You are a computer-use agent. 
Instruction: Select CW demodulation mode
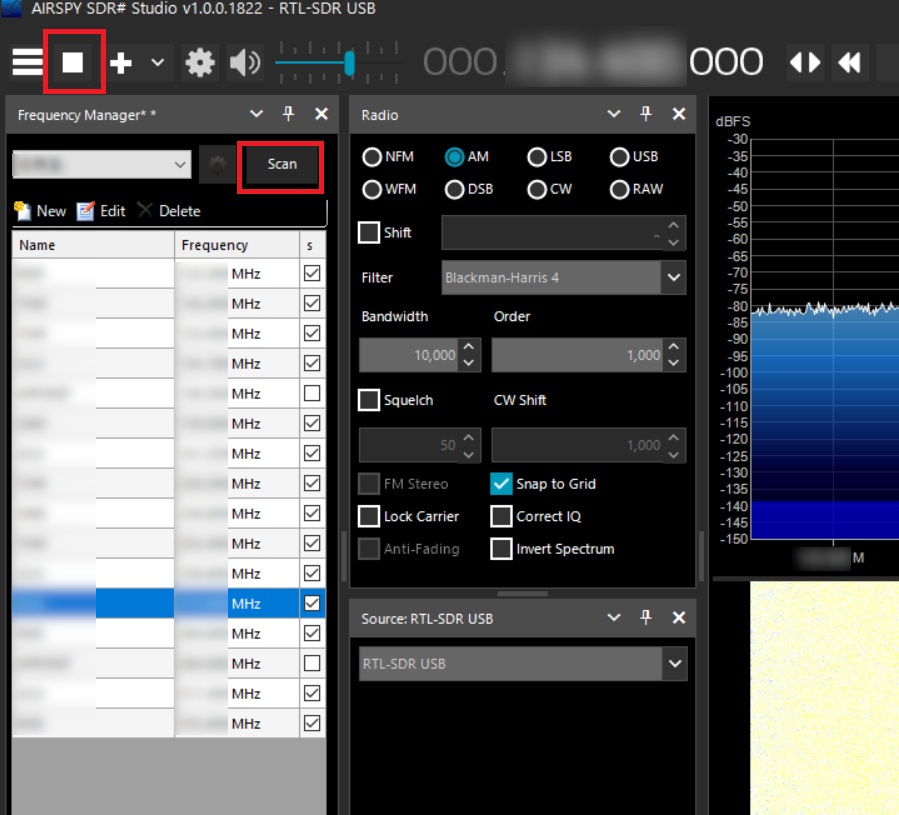tap(537, 189)
